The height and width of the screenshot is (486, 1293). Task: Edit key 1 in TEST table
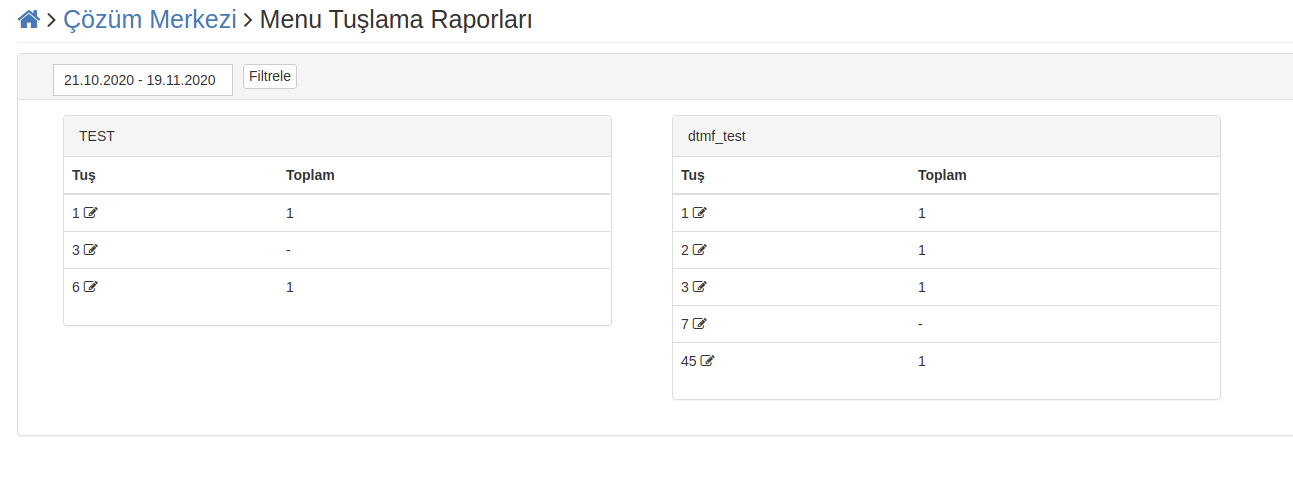coord(91,213)
